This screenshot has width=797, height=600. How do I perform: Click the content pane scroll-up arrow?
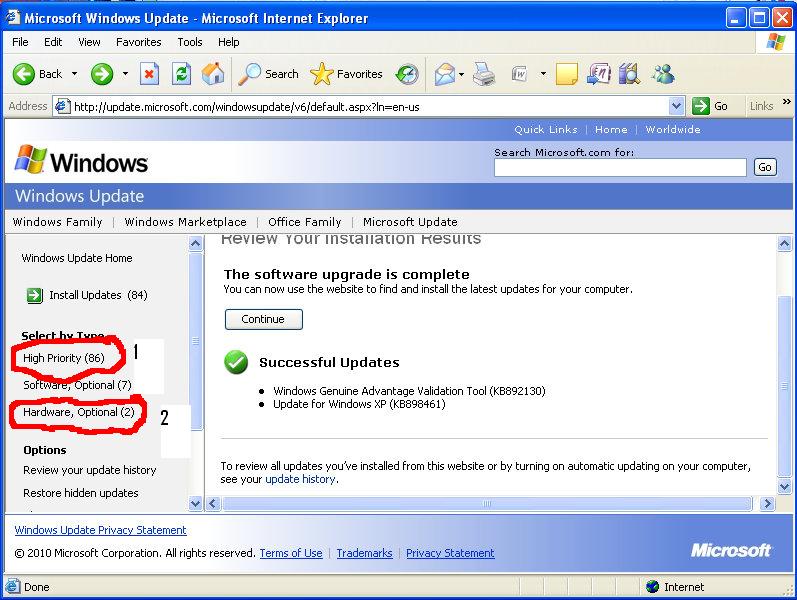click(784, 244)
